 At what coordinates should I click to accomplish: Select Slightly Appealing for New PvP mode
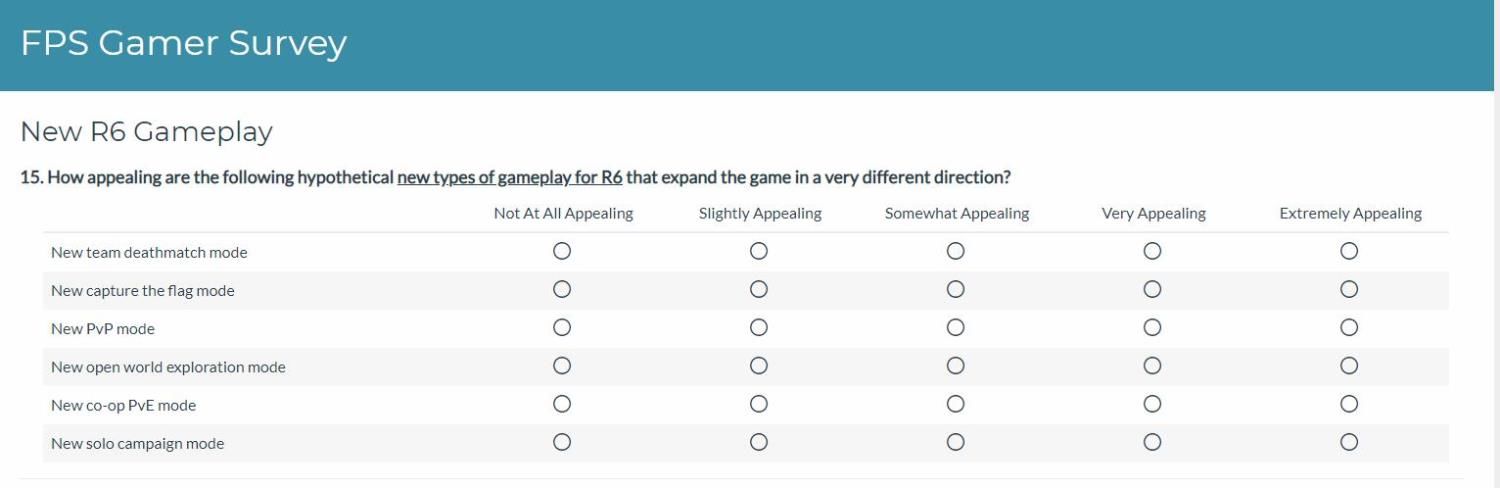coord(759,328)
